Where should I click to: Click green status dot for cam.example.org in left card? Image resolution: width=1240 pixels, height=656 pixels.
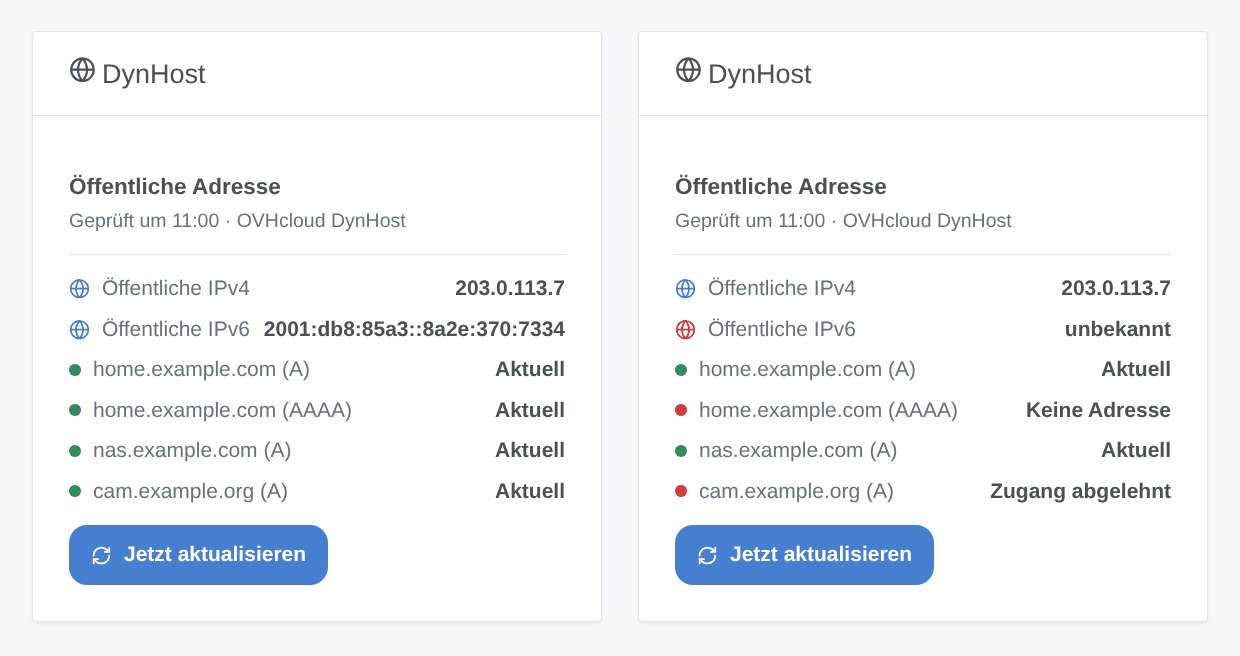pos(75,491)
